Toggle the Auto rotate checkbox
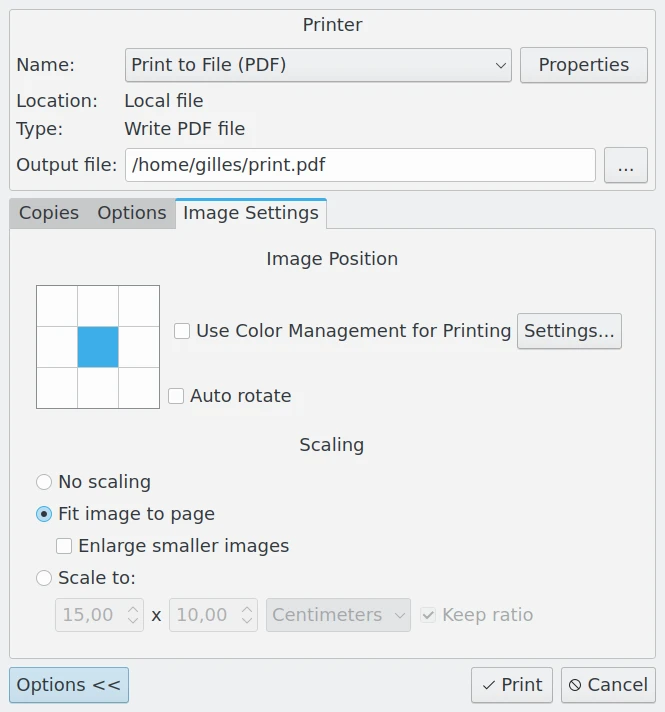Viewport: 665px width, 712px height. pyautogui.click(x=176, y=396)
